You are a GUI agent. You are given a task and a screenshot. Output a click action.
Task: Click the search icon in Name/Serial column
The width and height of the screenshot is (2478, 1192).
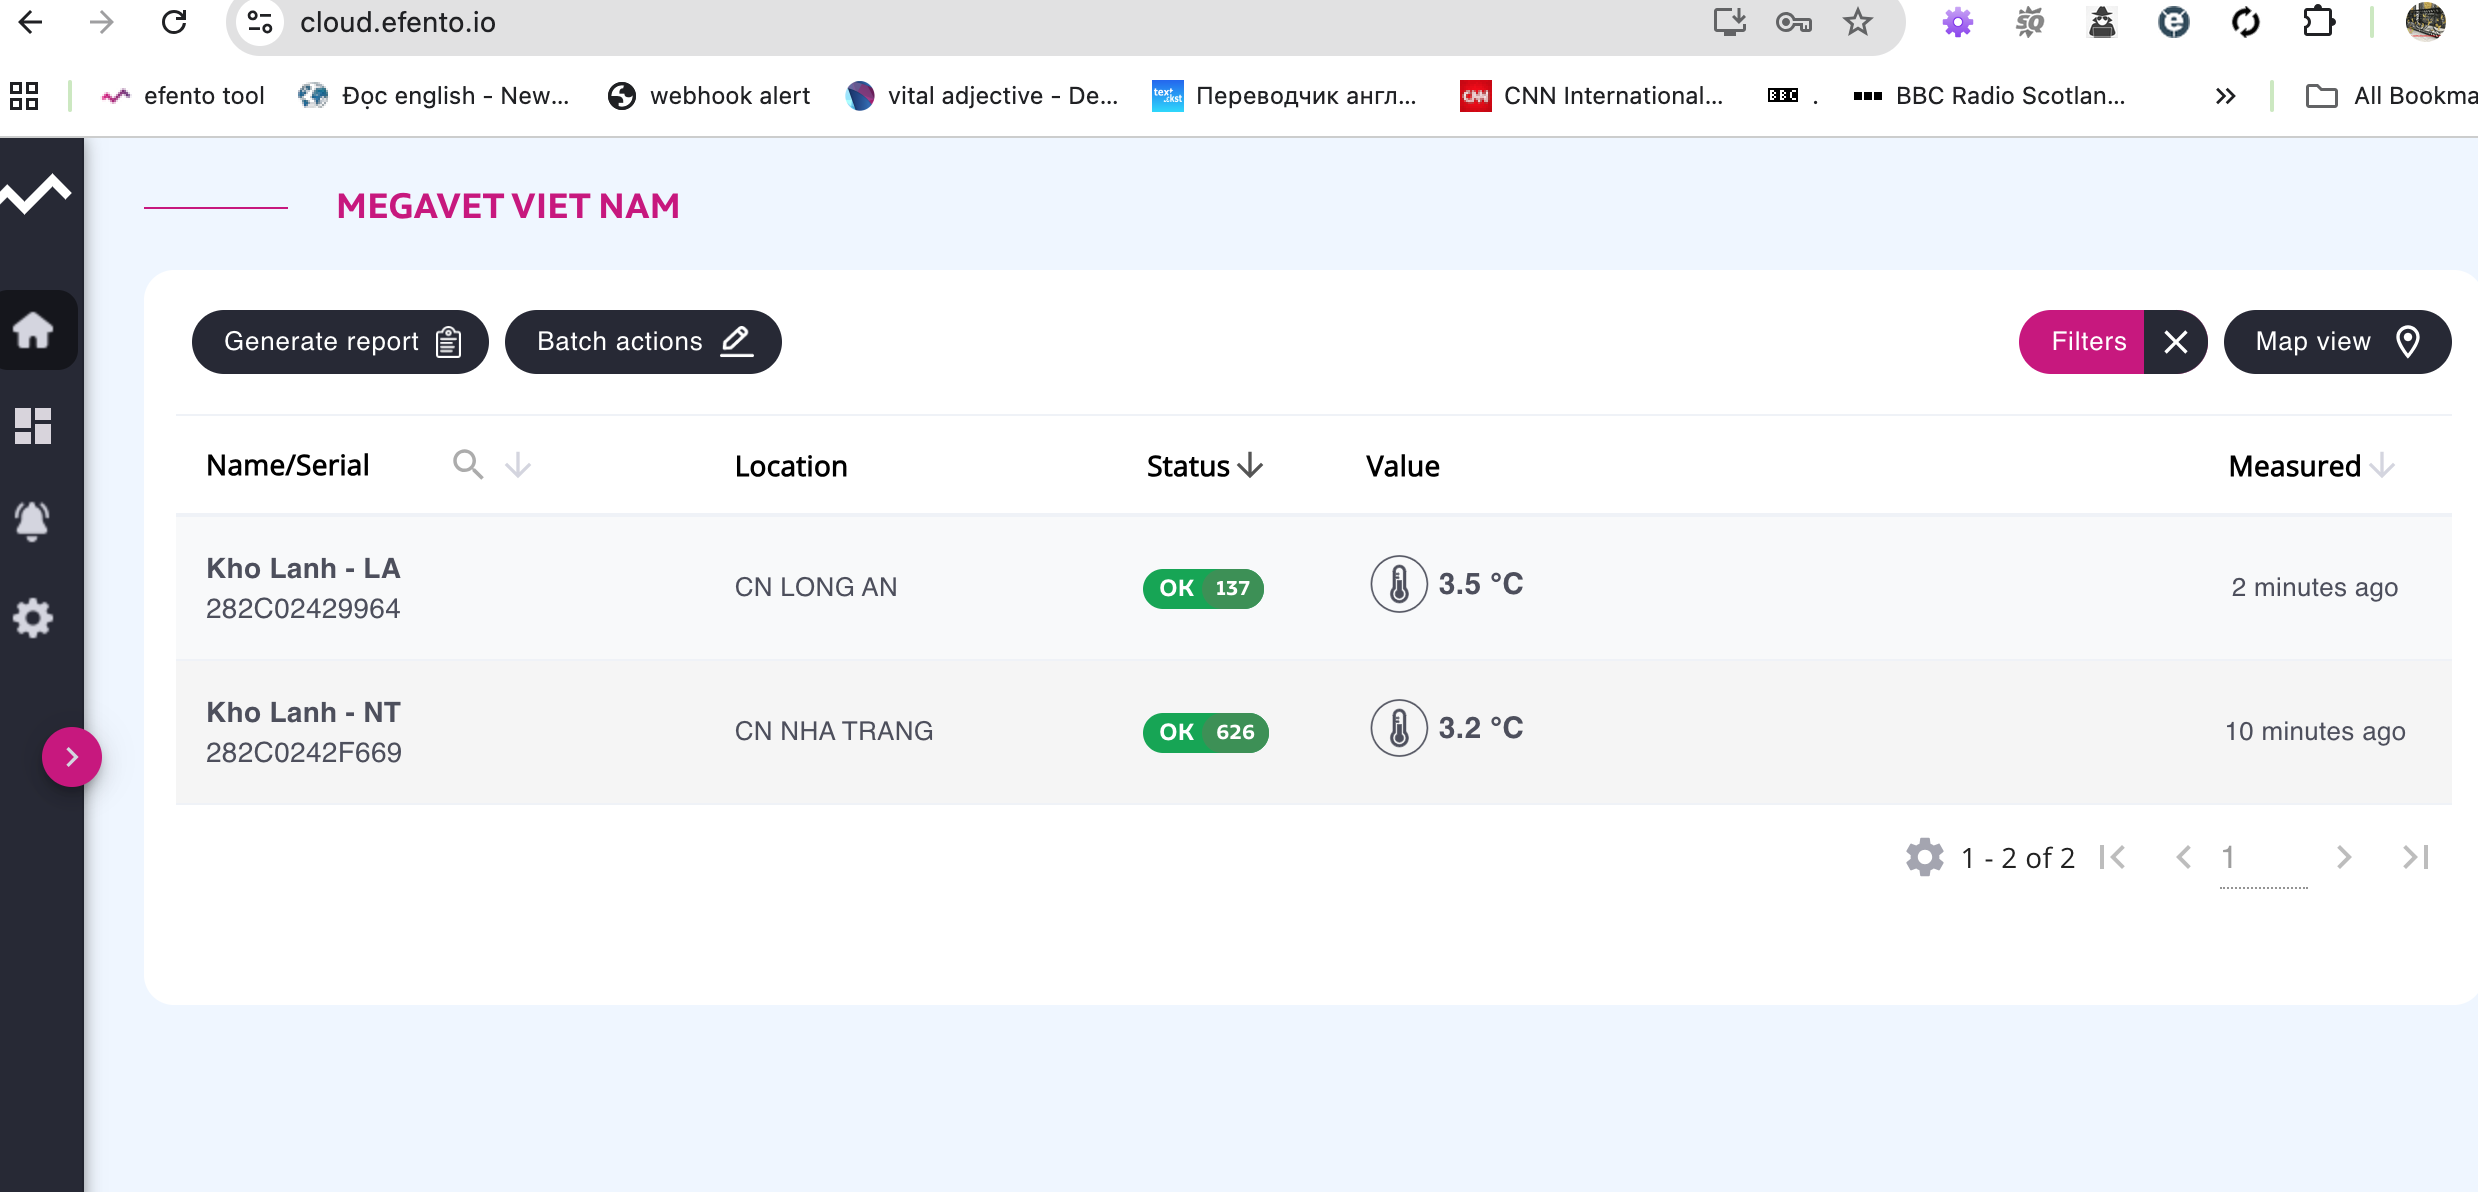[468, 465]
